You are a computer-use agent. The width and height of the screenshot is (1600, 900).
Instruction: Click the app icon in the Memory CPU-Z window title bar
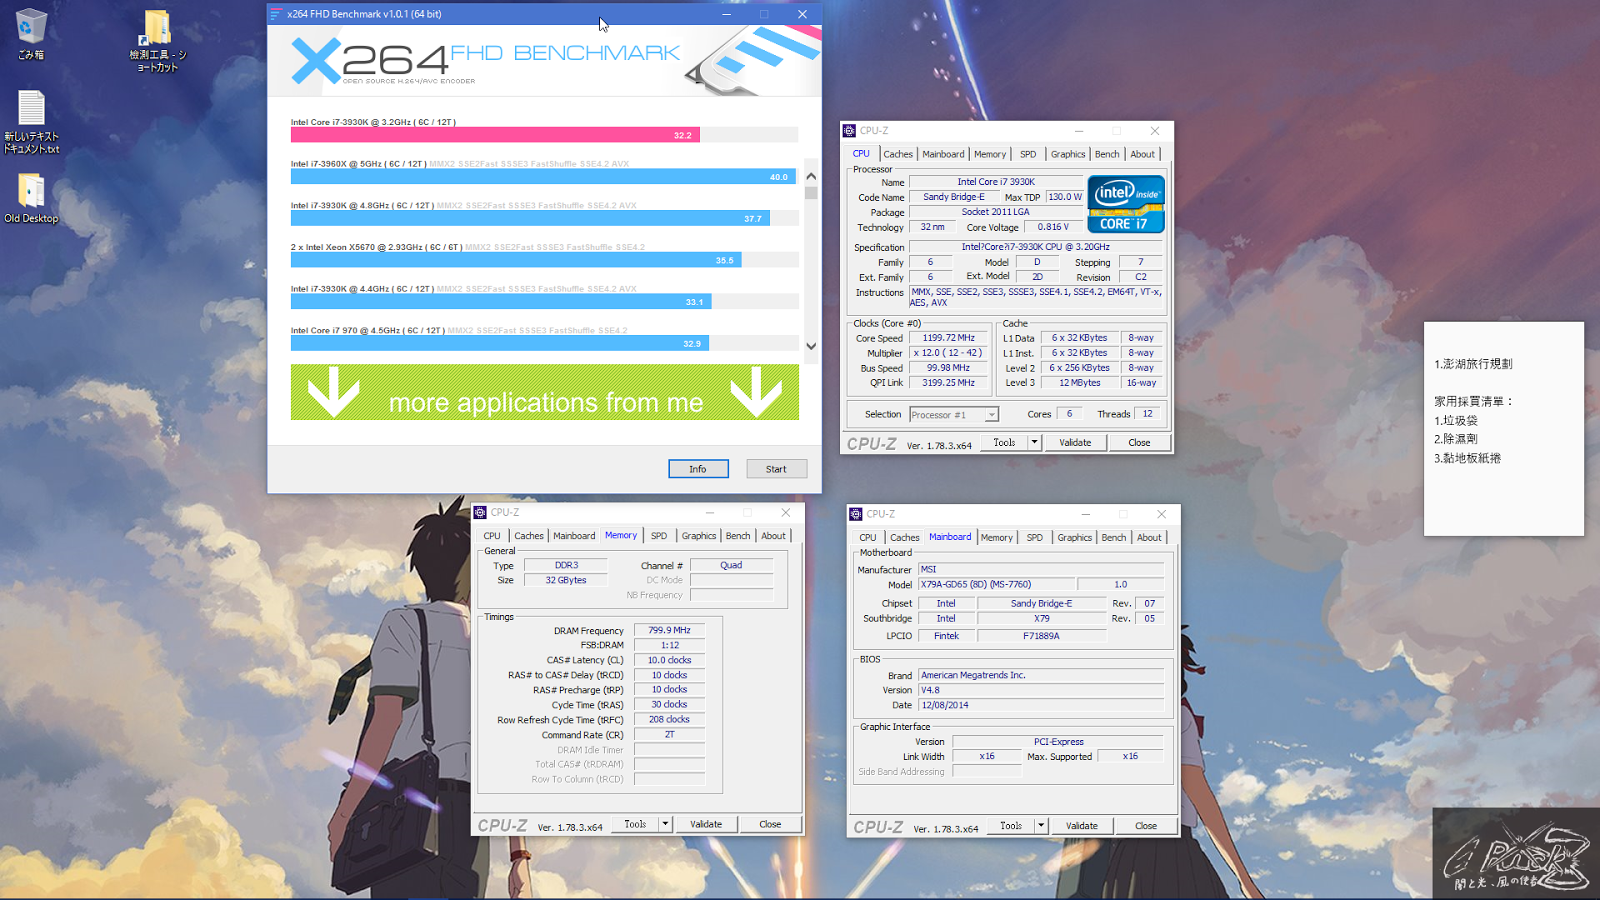[x=480, y=513]
